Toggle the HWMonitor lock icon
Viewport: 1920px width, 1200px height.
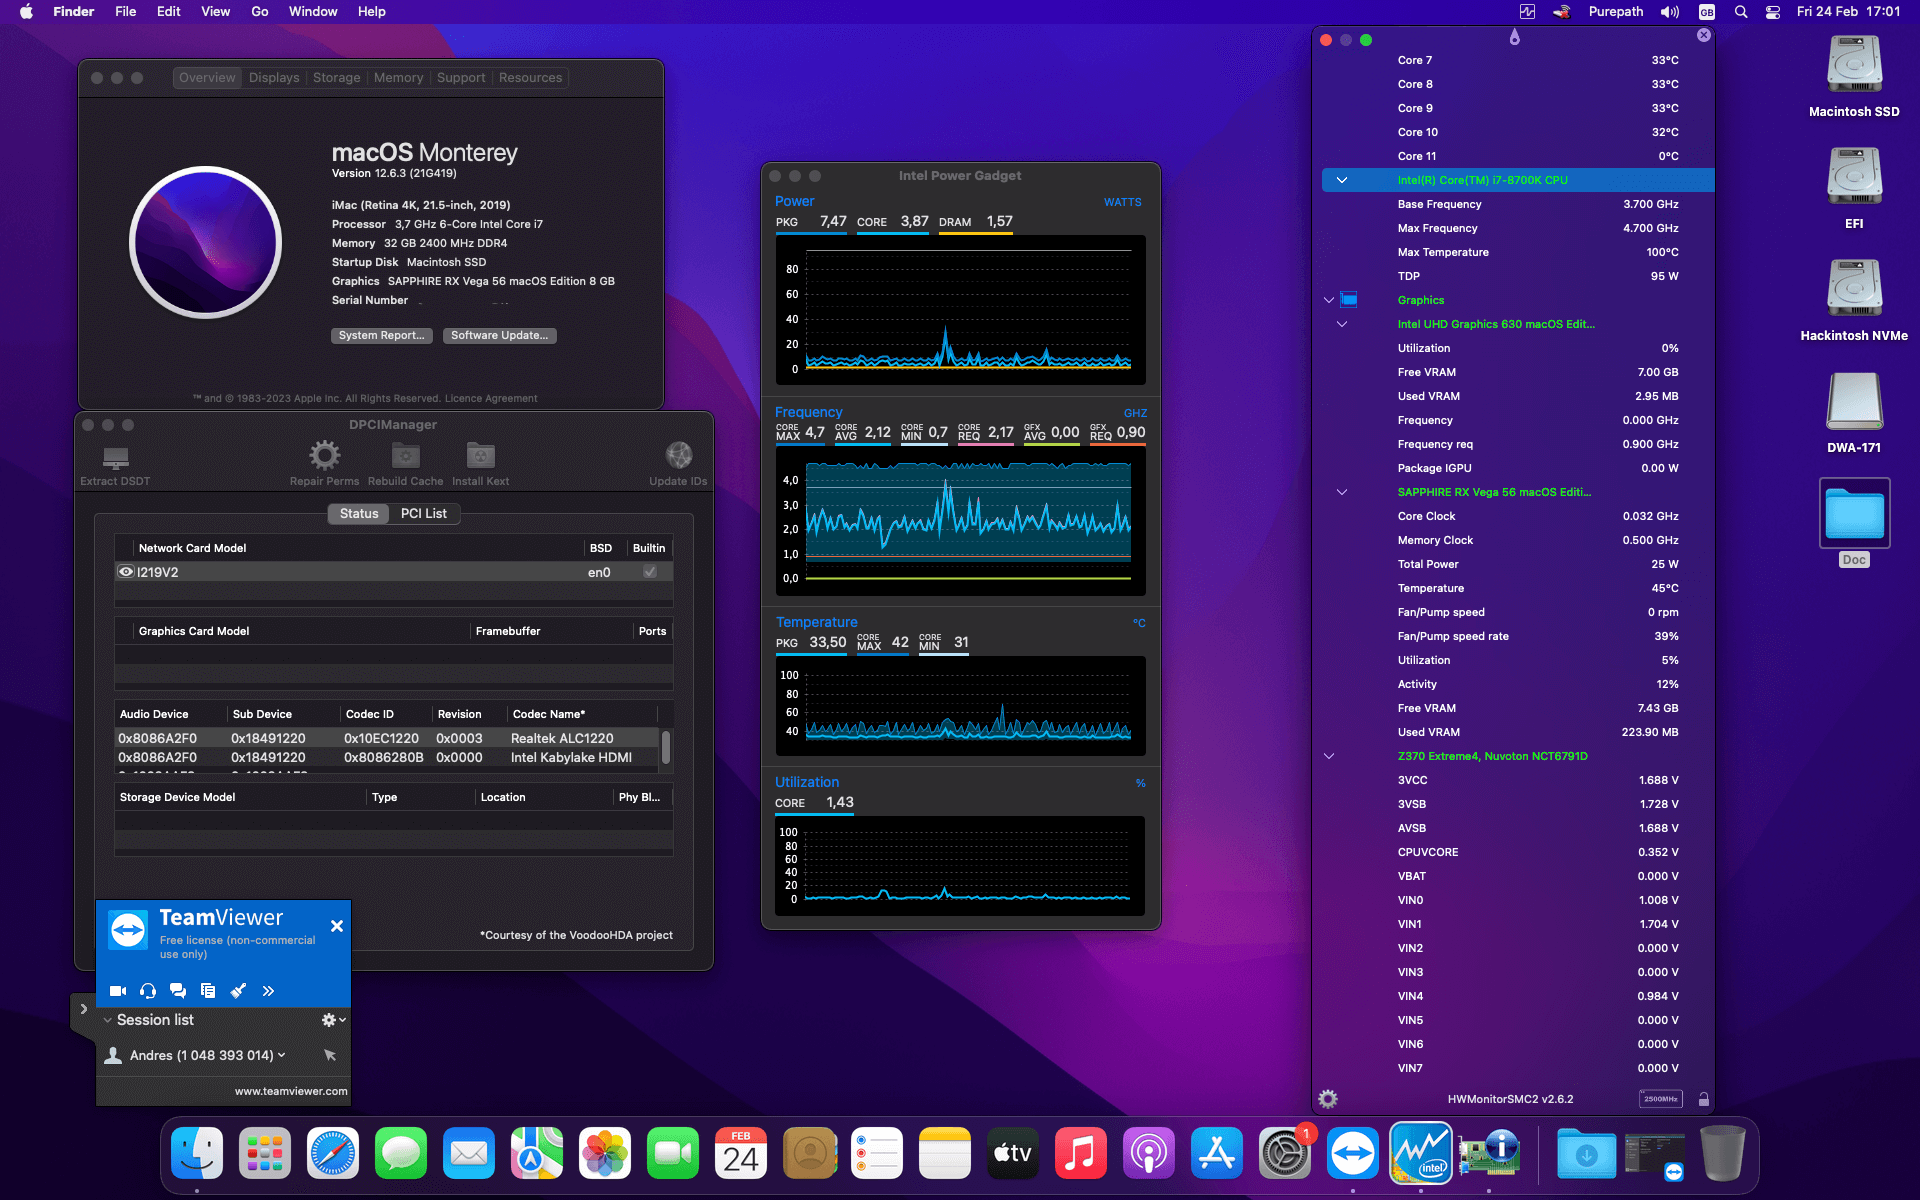[1703, 1099]
